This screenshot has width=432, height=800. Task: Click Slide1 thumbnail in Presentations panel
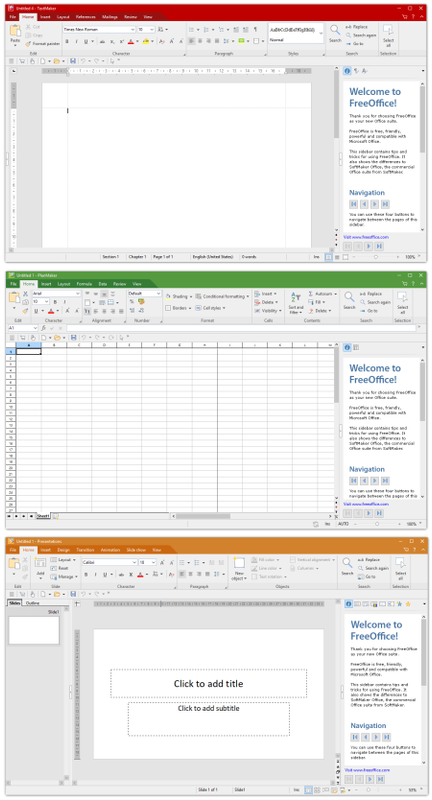(x=34, y=630)
